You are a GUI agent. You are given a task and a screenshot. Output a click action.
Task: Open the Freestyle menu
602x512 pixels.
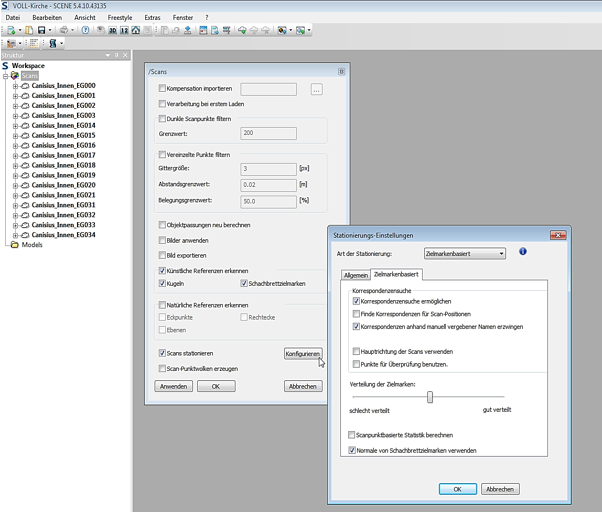[120, 18]
